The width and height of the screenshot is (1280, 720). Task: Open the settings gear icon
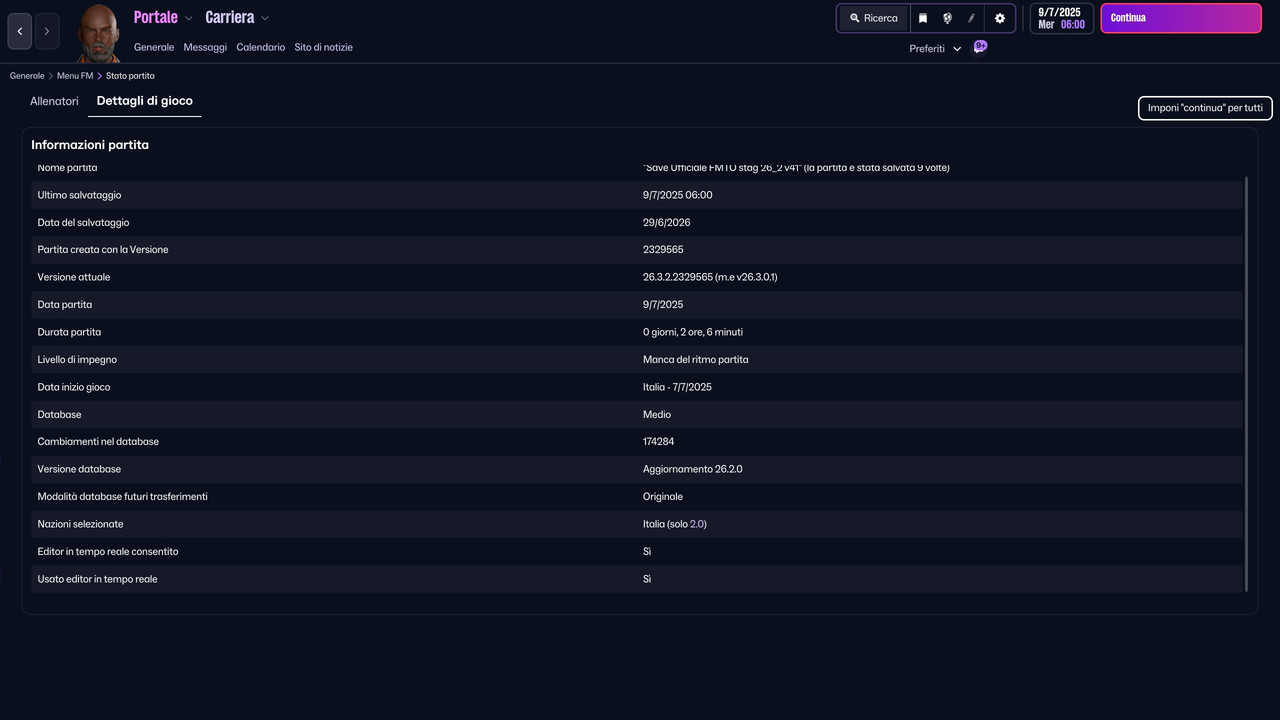[x=999, y=18]
